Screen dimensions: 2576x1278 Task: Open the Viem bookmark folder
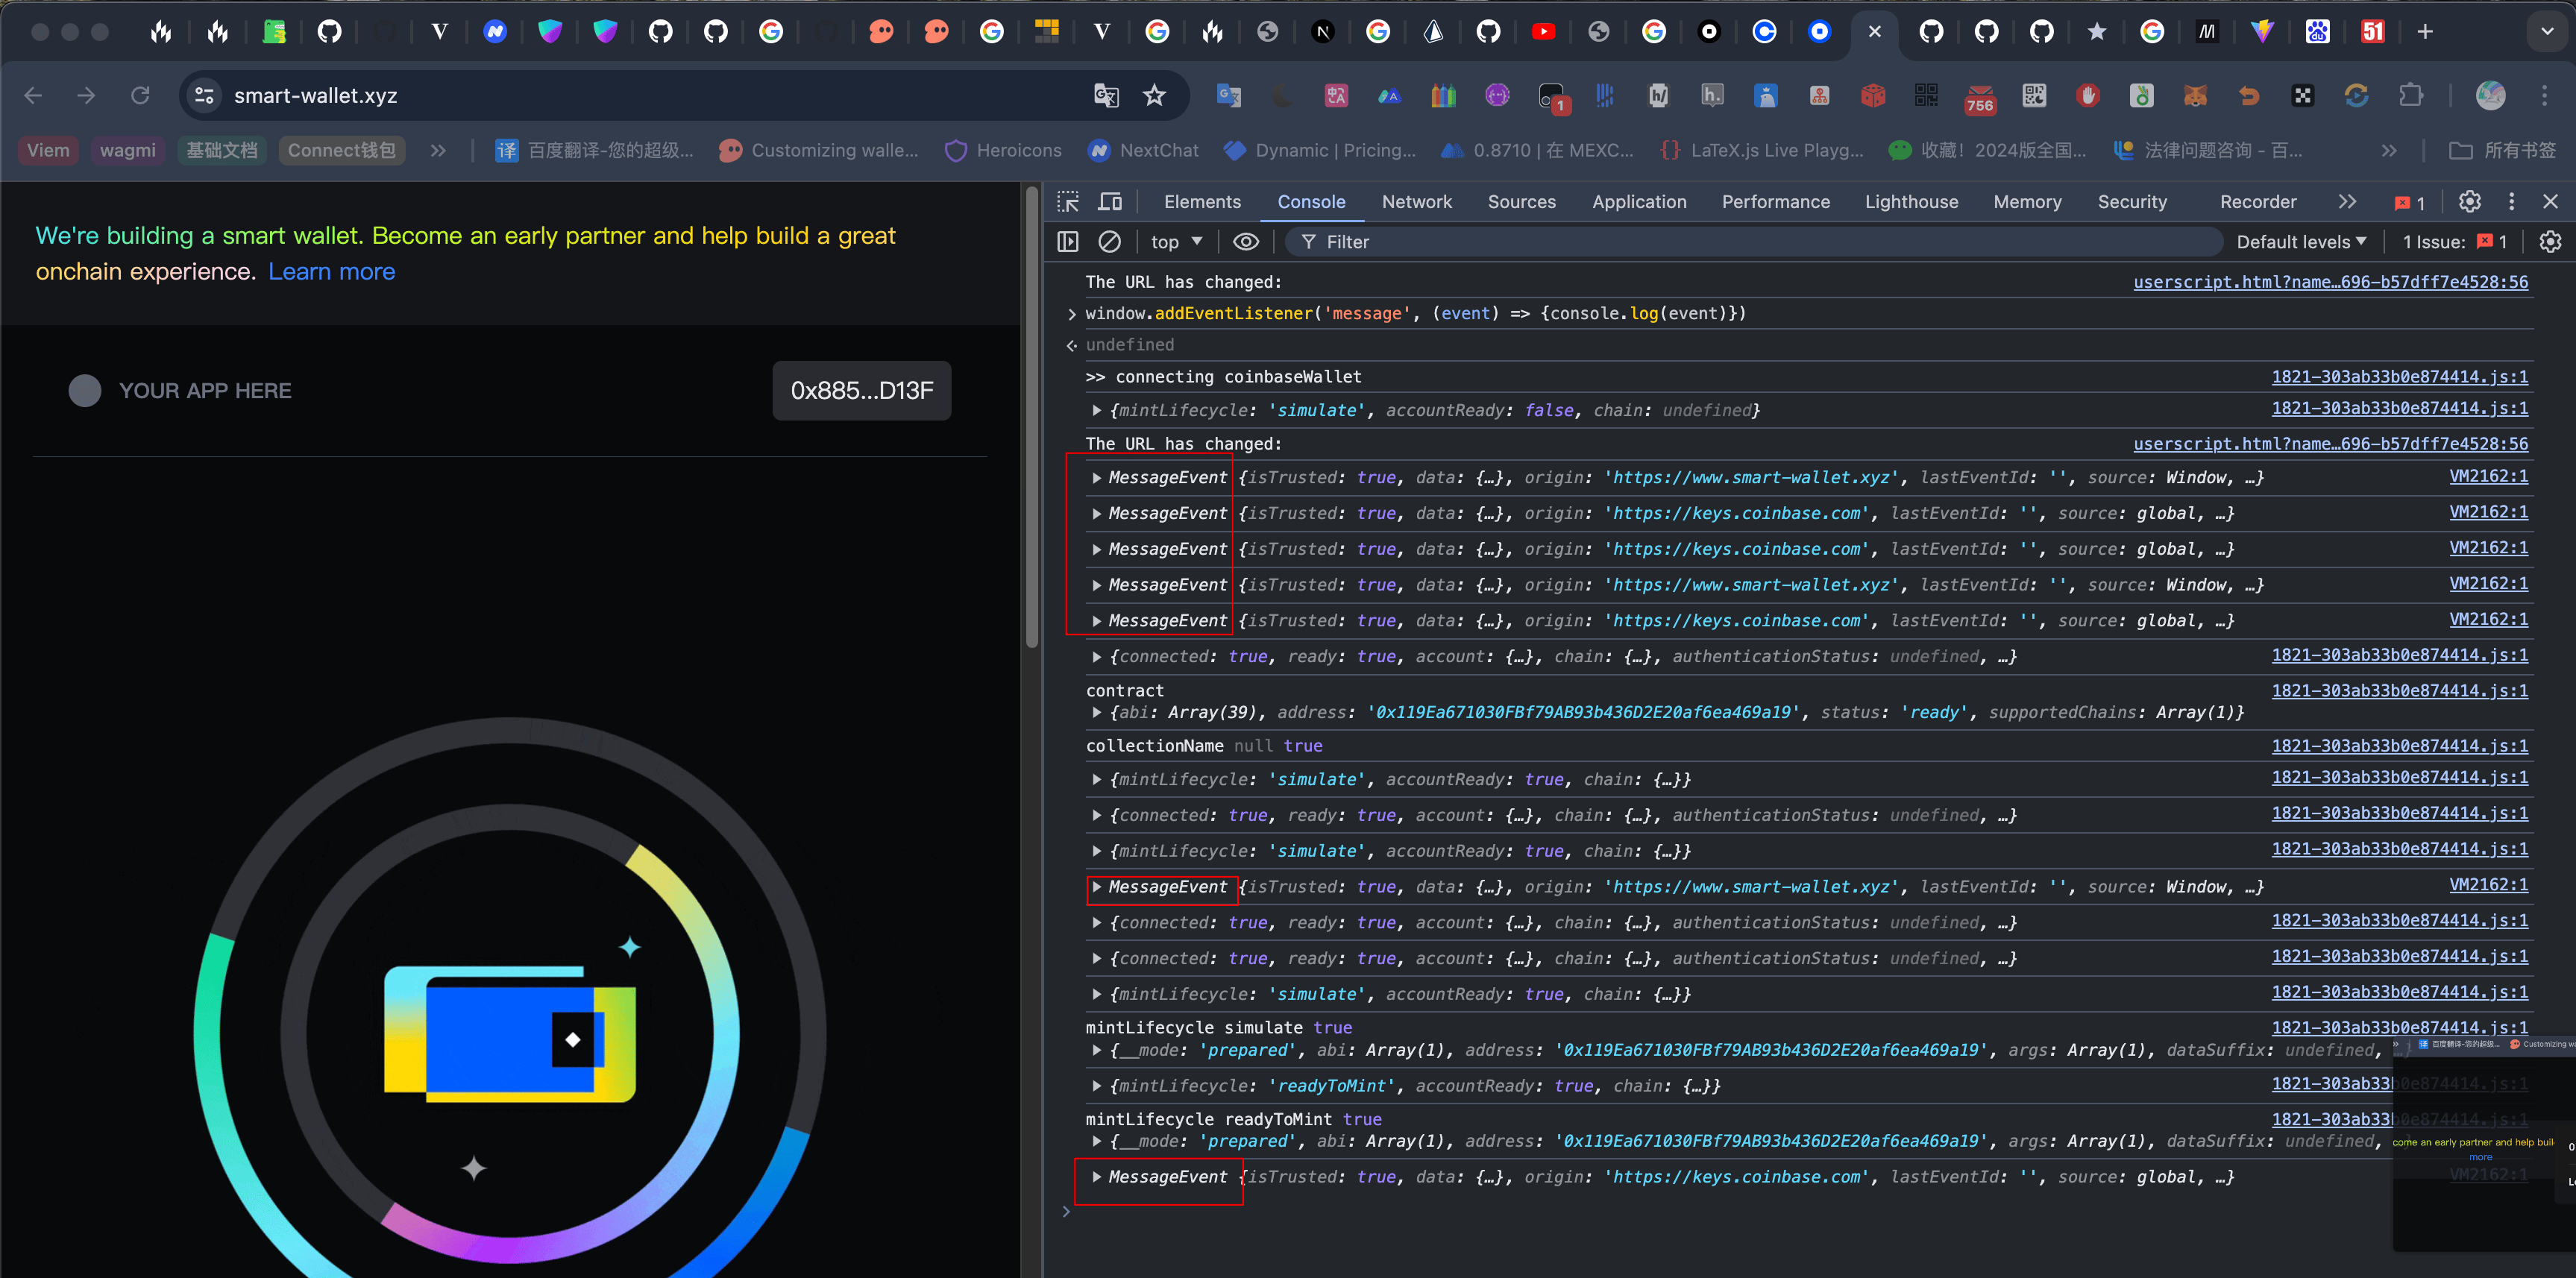48,150
